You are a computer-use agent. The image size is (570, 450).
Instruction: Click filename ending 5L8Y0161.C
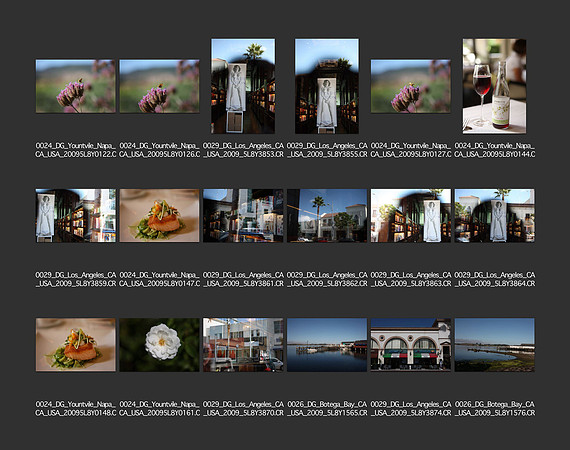click(x=159, y=409)
